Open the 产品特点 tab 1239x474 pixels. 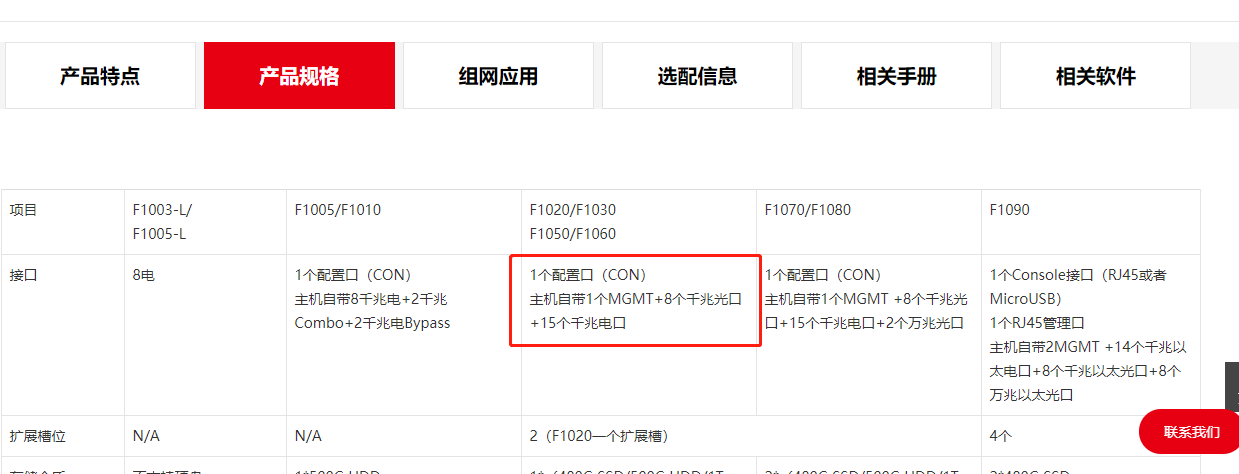100,76
